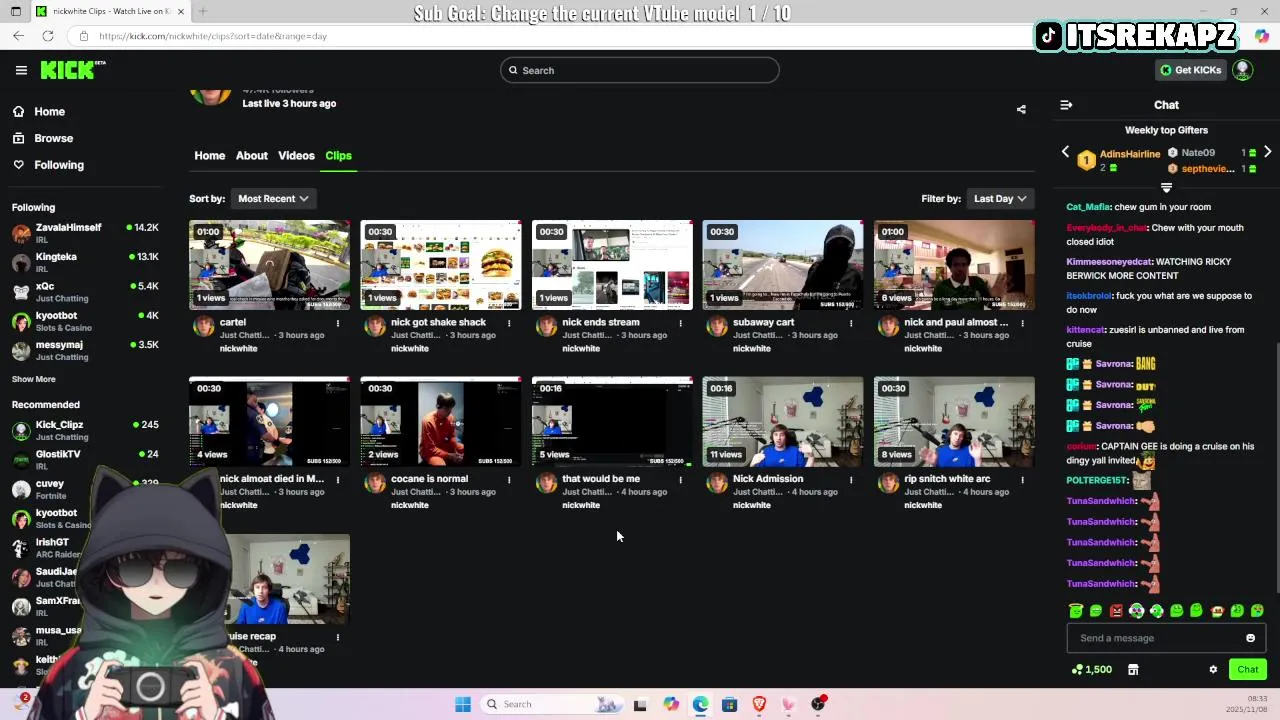Switch to the channel Home tab

point(210,156)
